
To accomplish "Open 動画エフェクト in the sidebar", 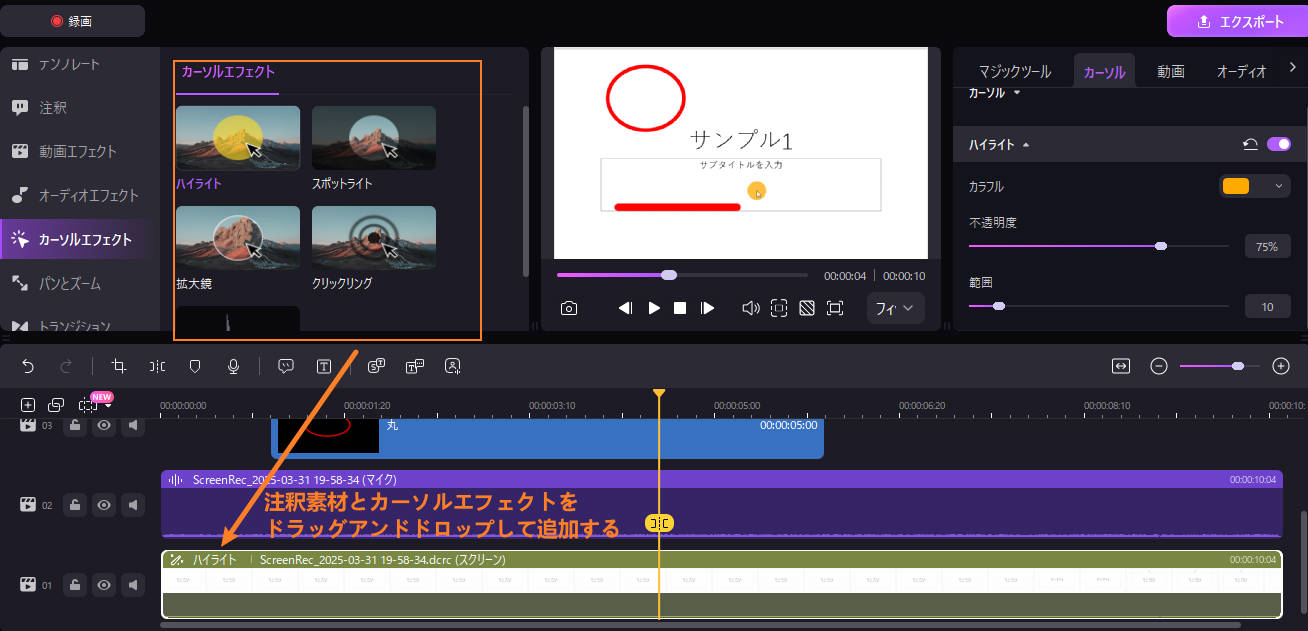I will [x=80, y=151].
